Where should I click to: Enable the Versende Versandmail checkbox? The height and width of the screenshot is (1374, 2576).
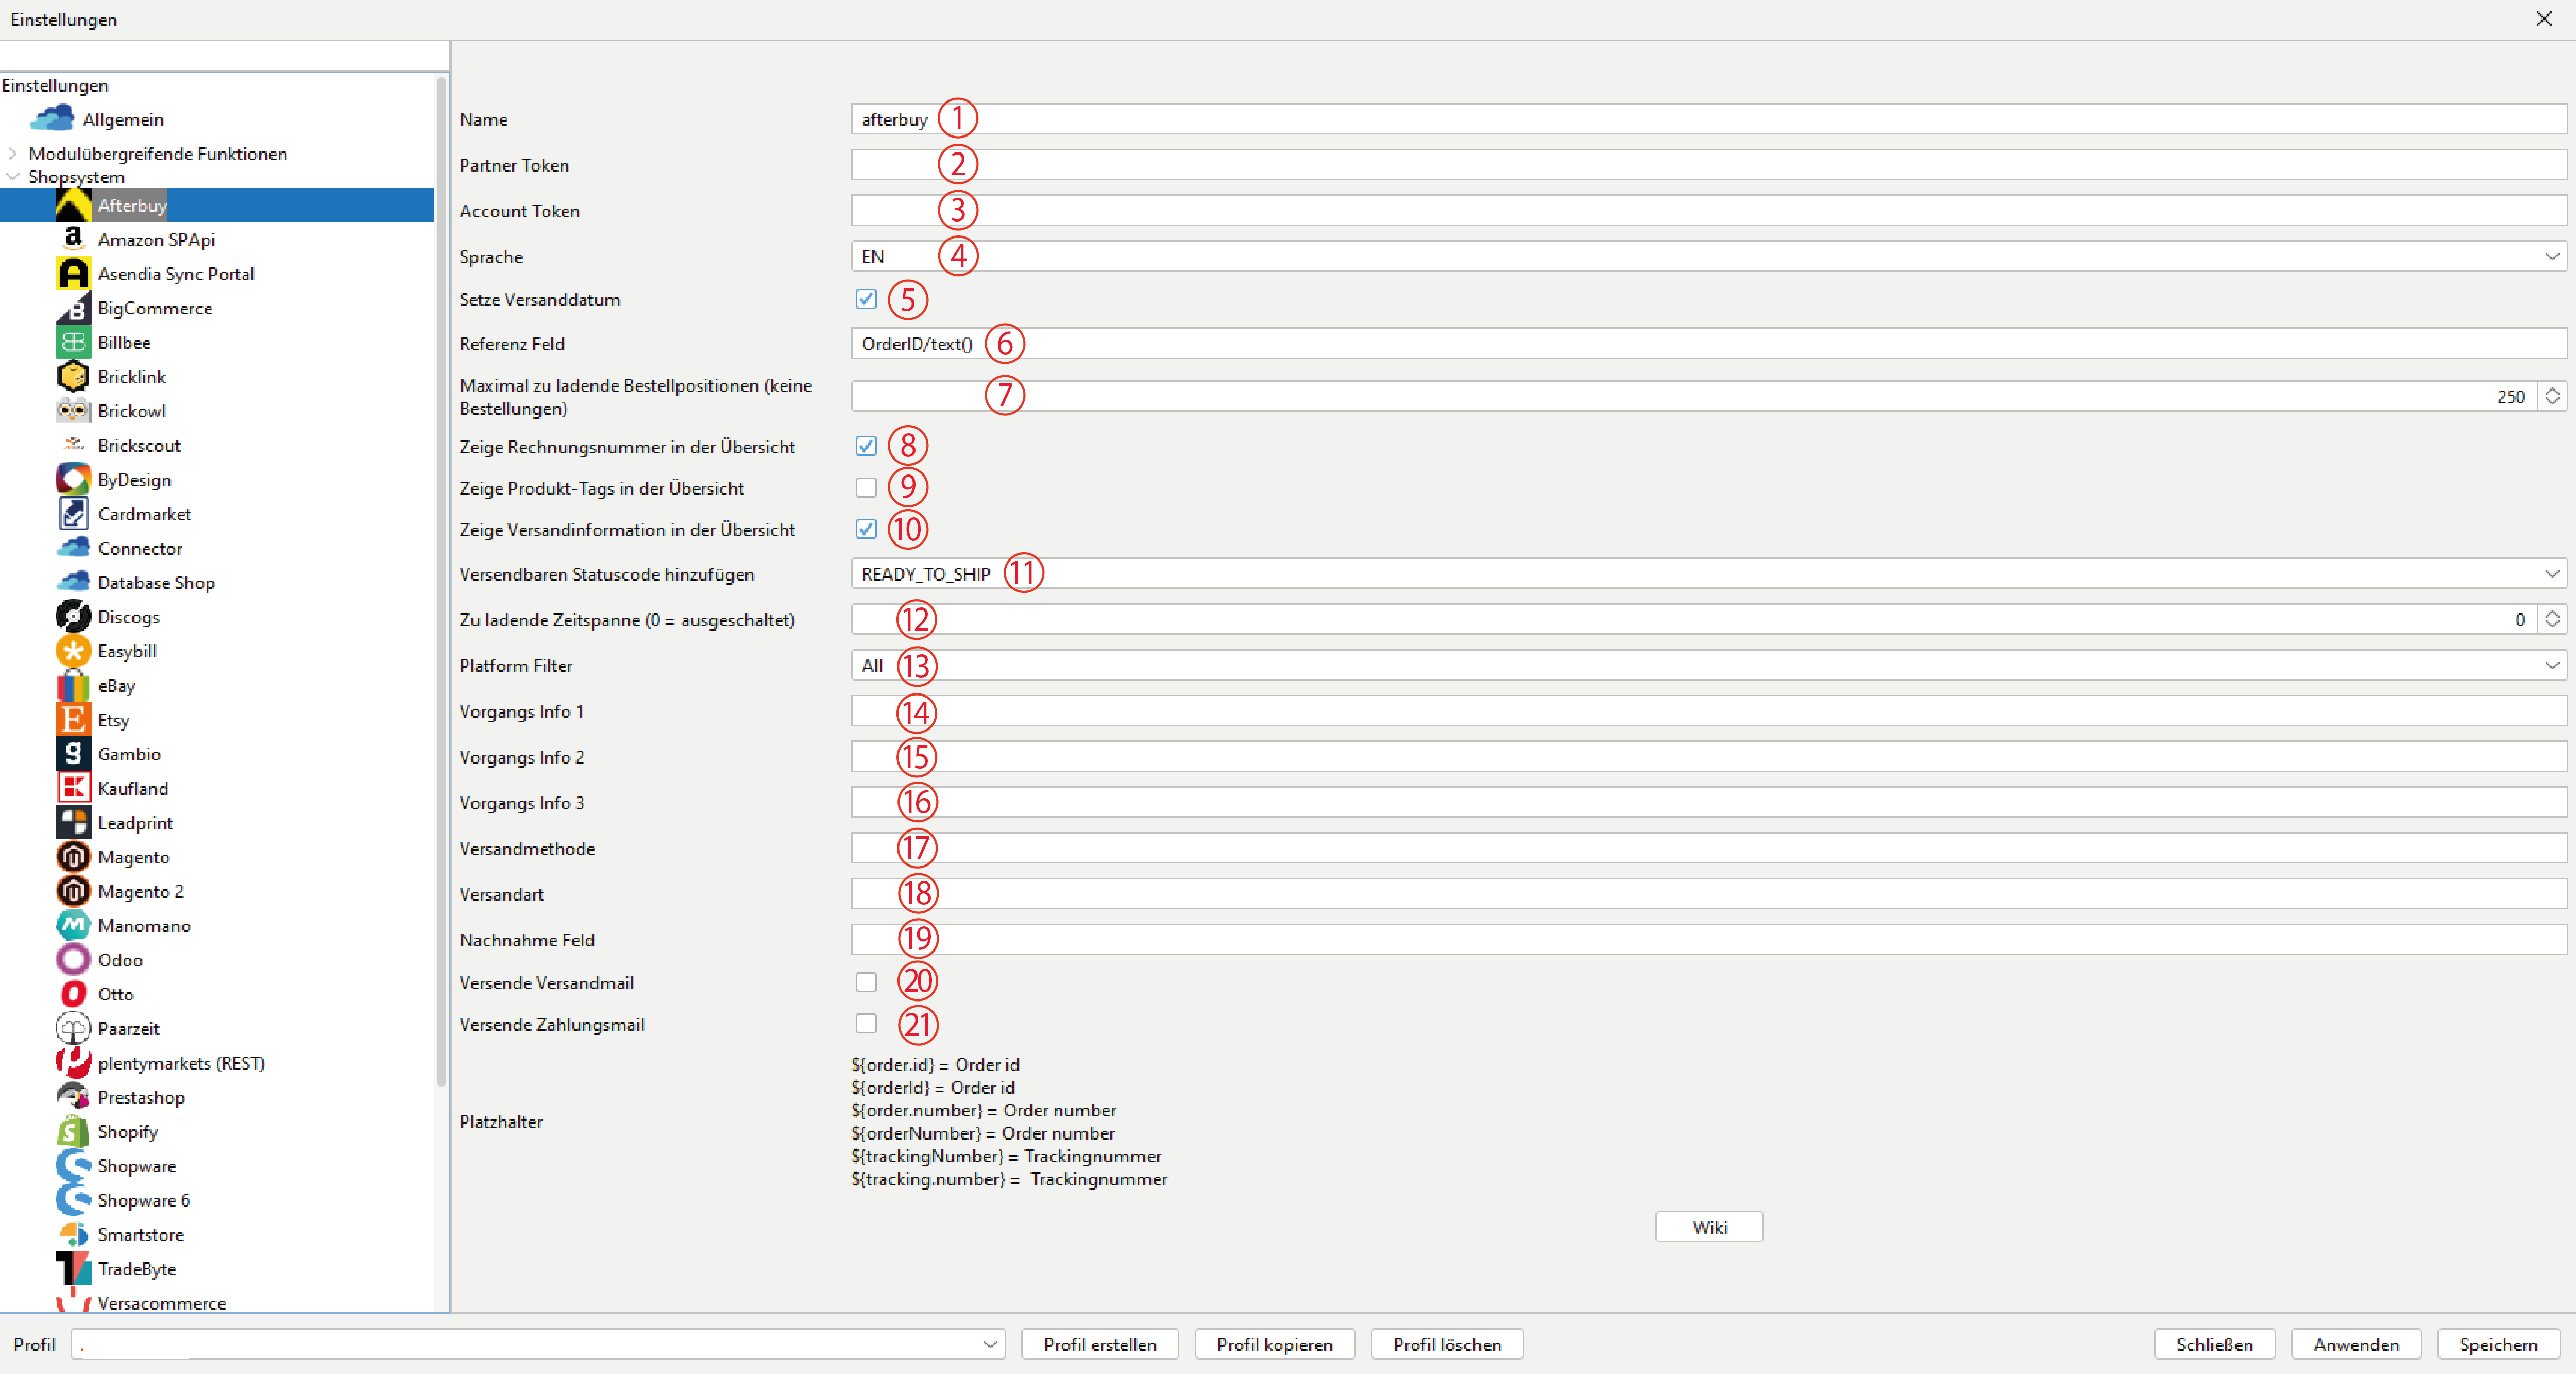866,982
